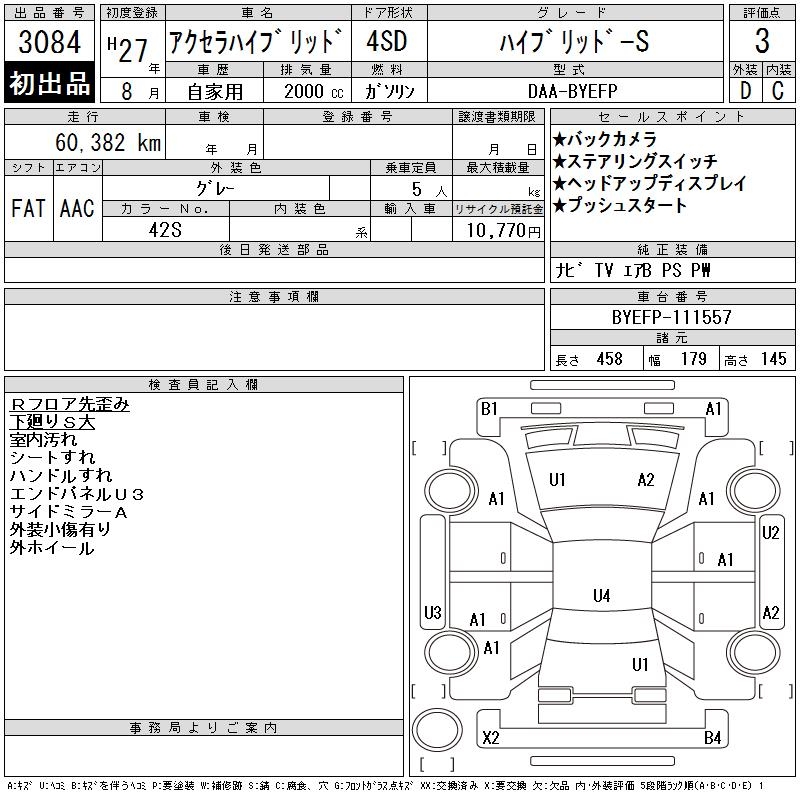The width and height of the screenshot is (800, 800).
Task: Click the lot number 3084
Action: pyautogui.click(x=50, y=44)
